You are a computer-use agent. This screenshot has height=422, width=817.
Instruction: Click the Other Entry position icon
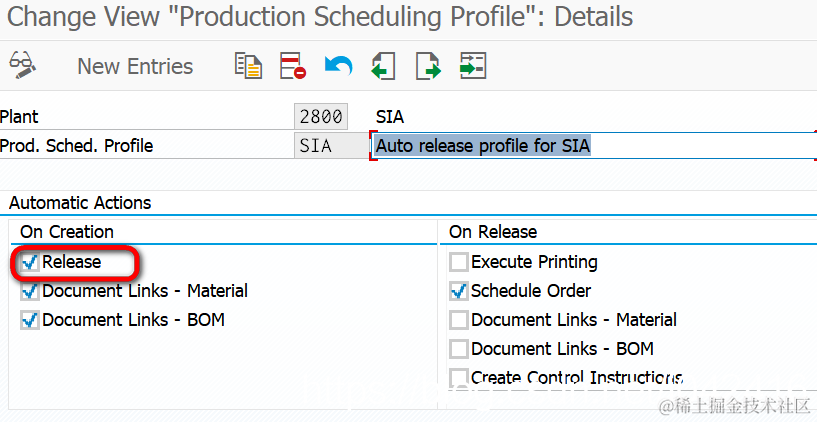coord(472,66)
